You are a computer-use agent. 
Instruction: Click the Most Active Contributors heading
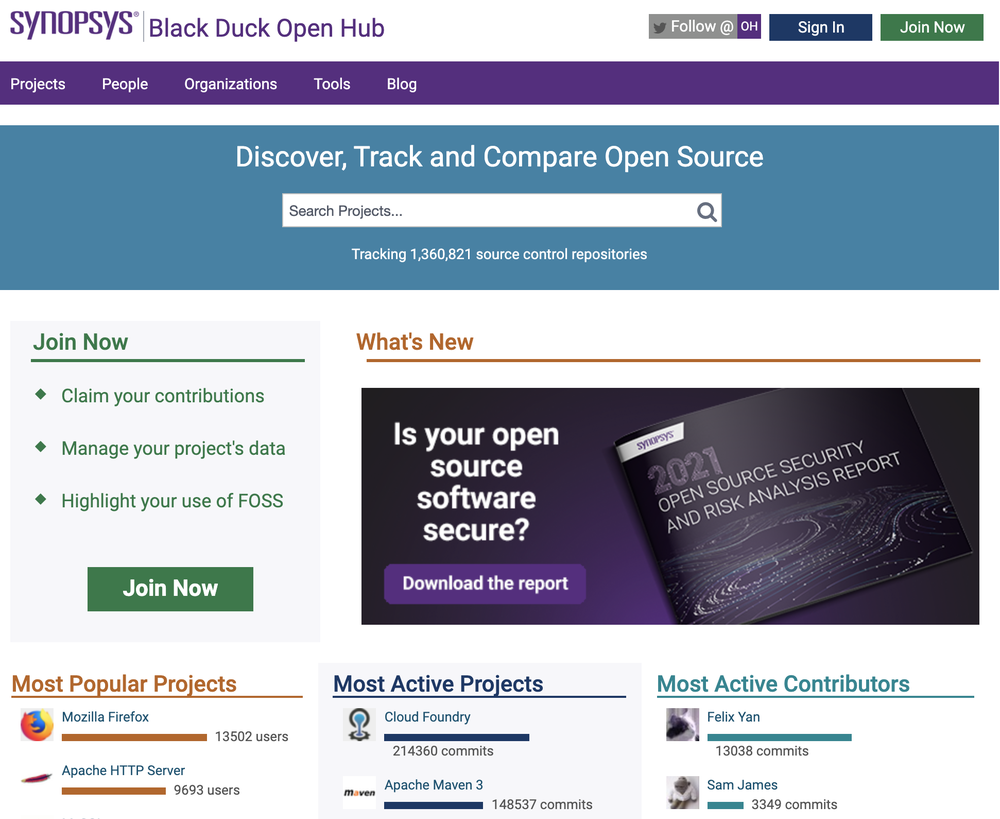pos(783,684)
